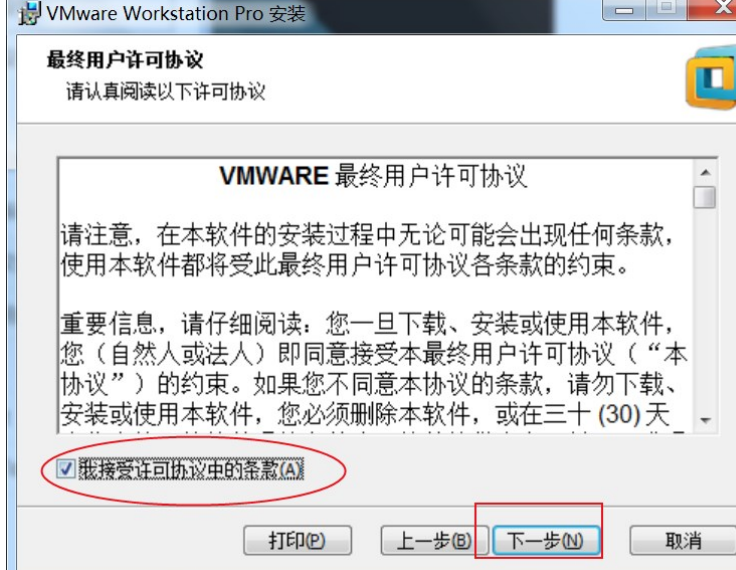Click the 打印(P) button
The image size is (736, 570).
(x=297, y=540)
